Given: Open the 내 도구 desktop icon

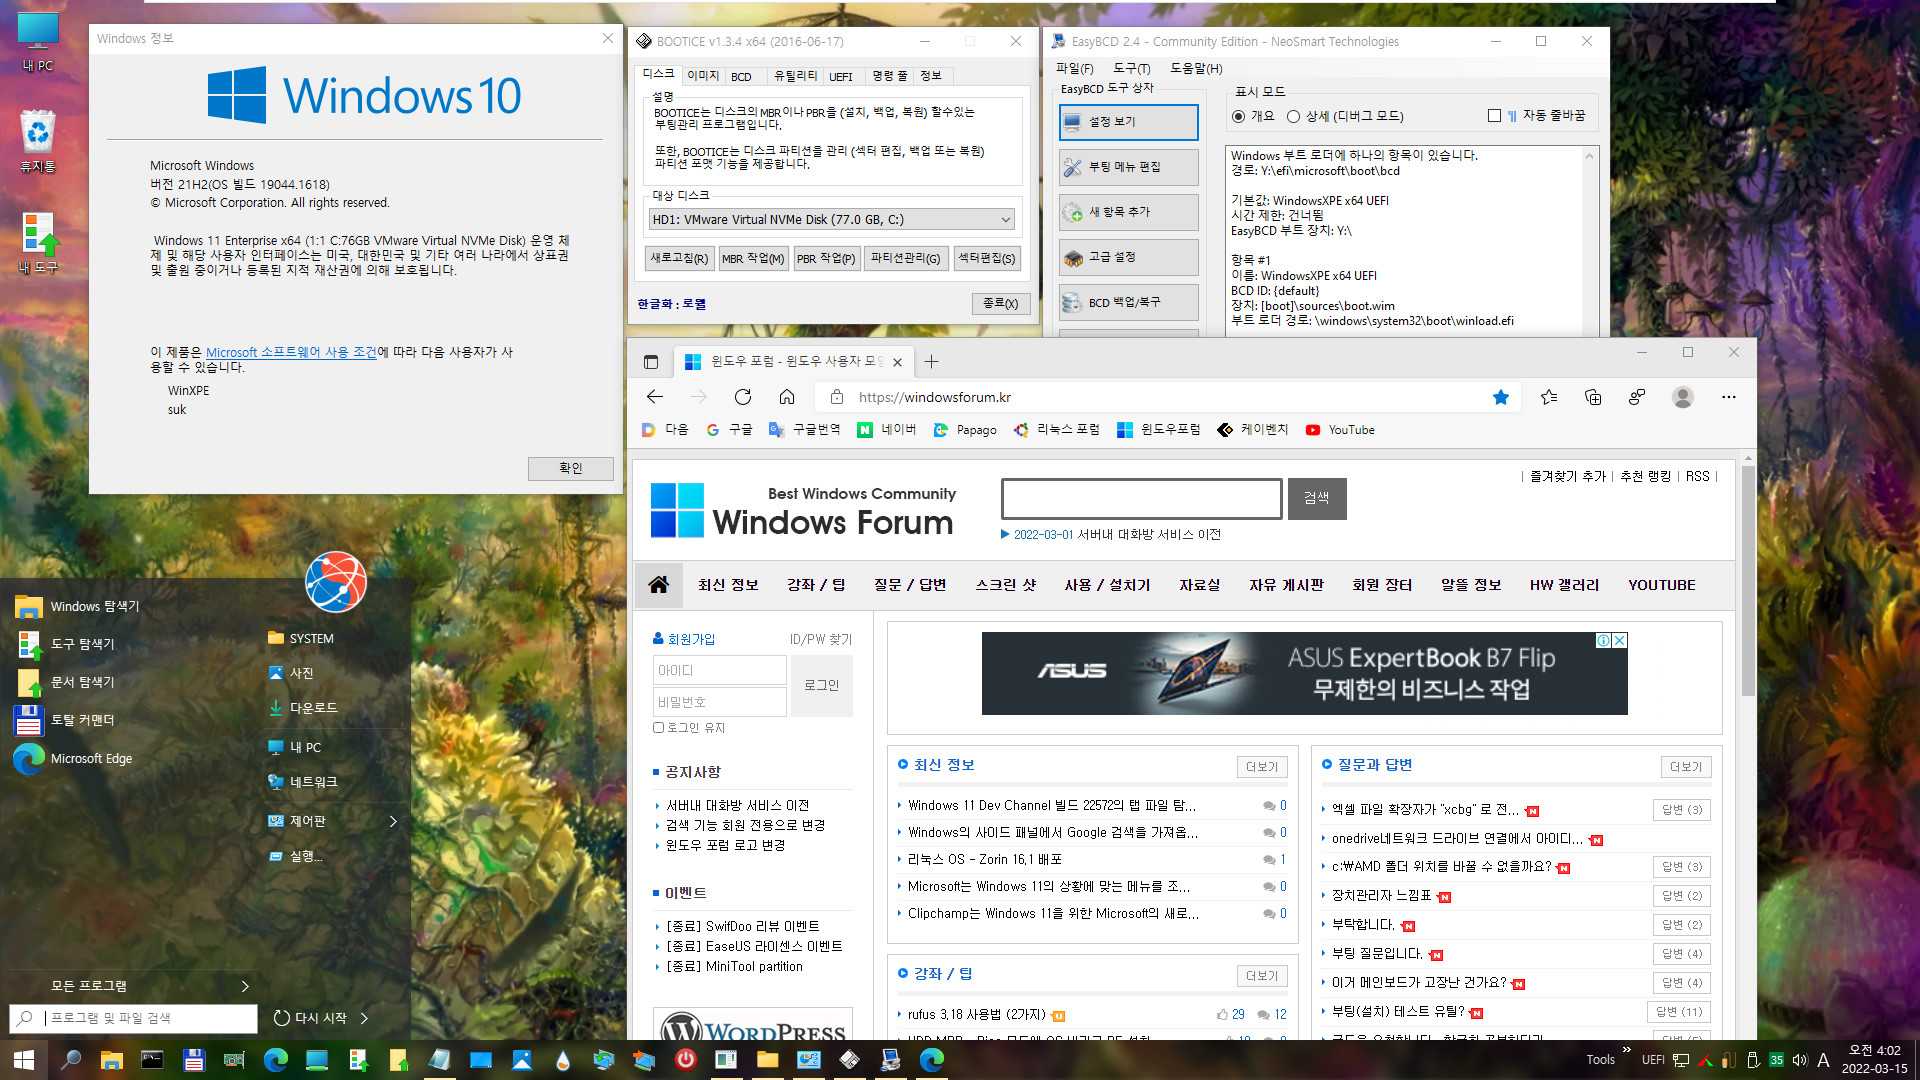Looking at the screenshot, I should tap(38, 243).
